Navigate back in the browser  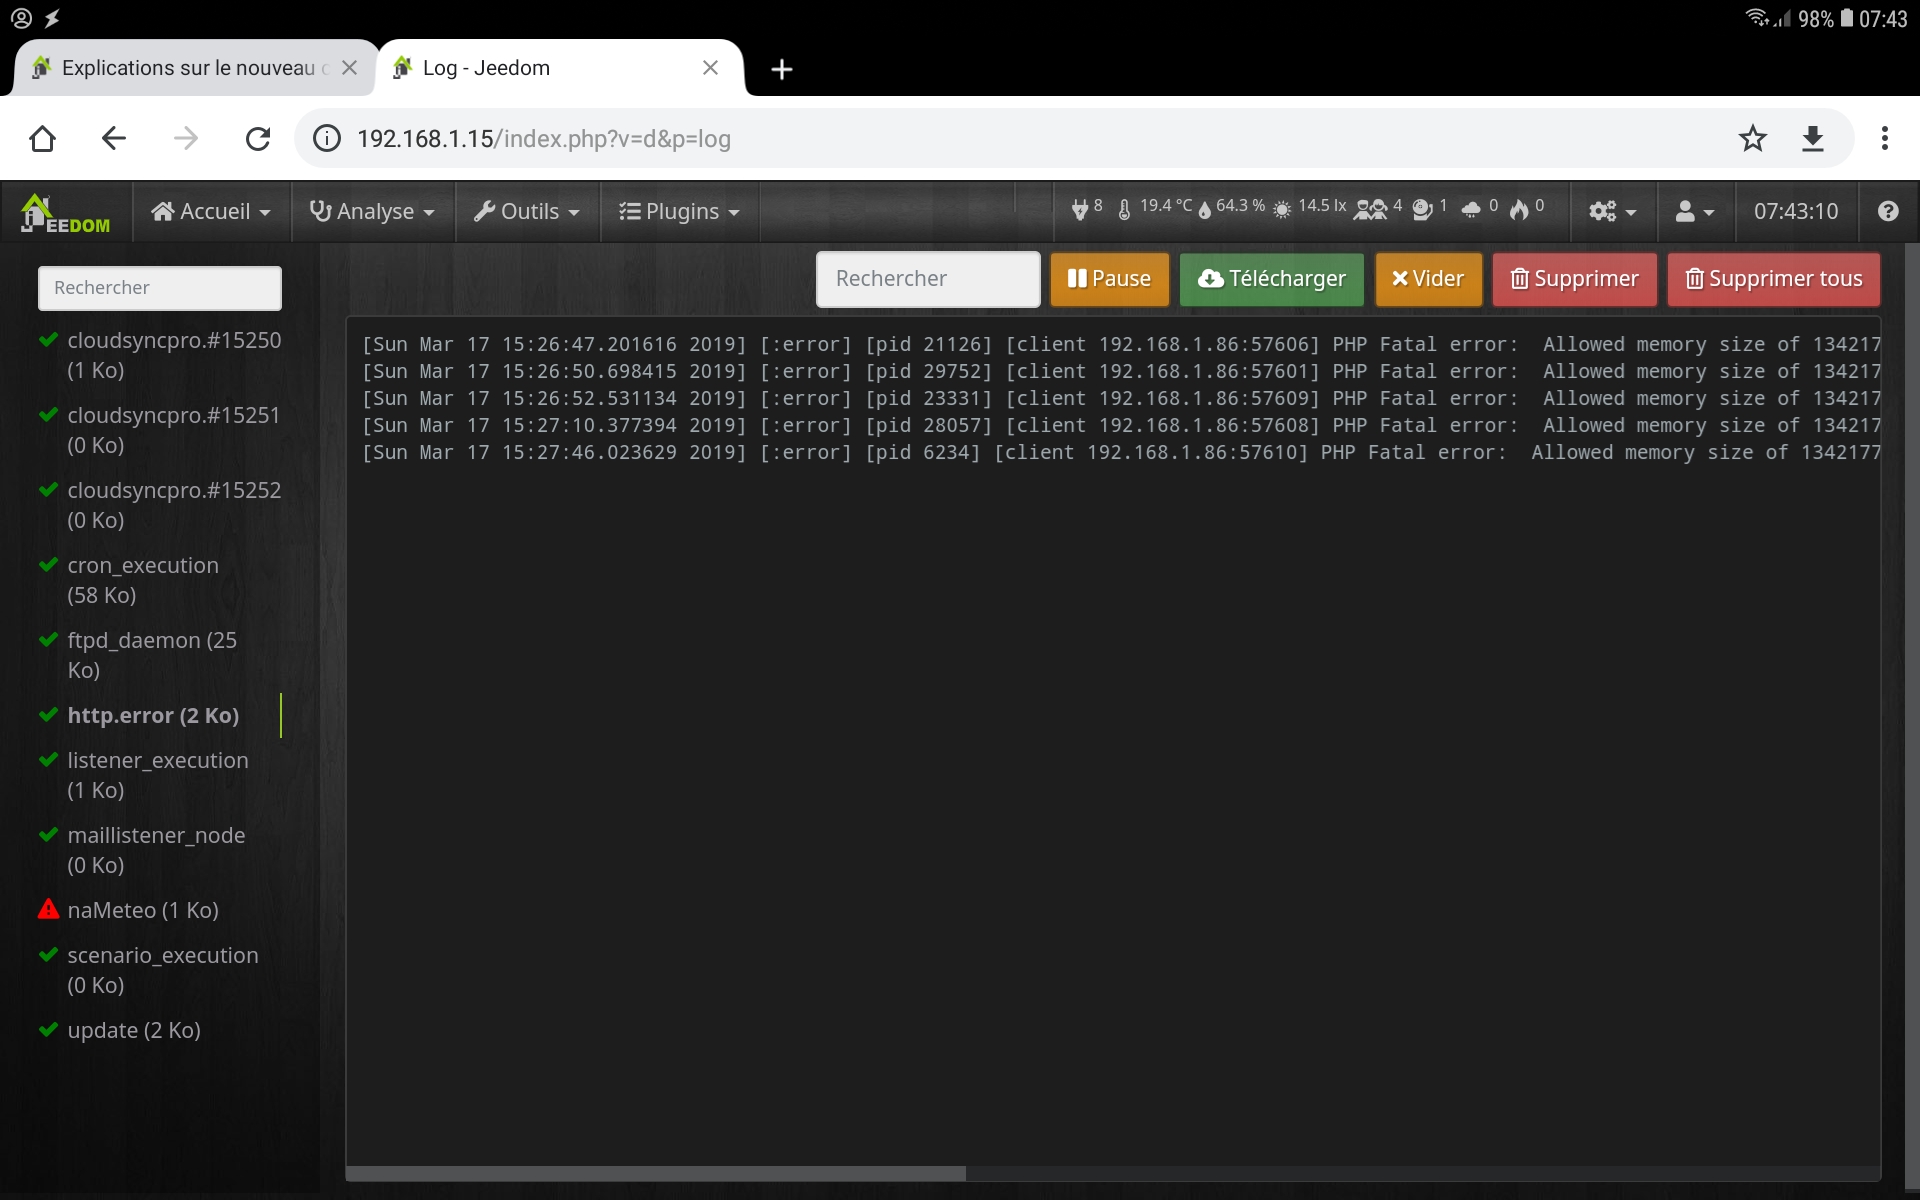[114, 138]
